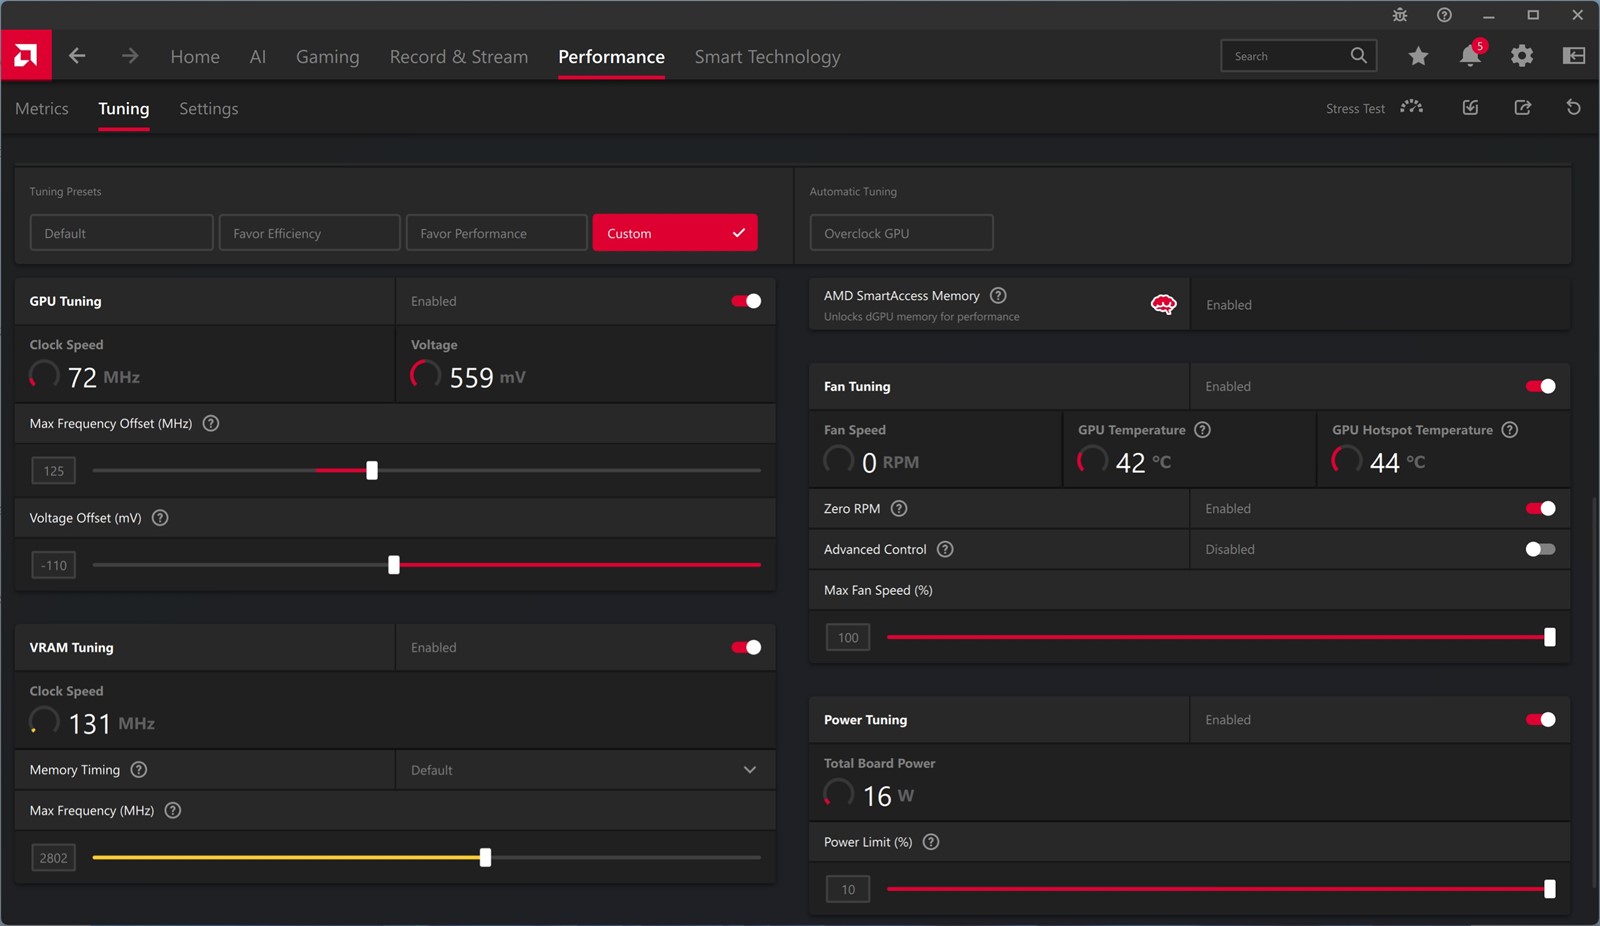Show help for Zero RPM
The image size is (1600, 926).
899,509
